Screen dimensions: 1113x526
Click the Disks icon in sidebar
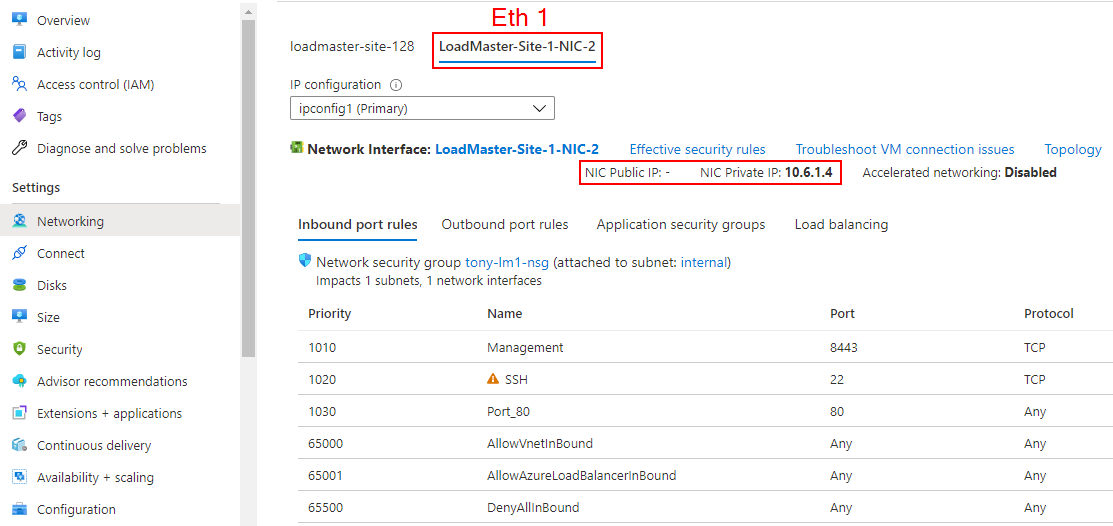pyautogui.click(x=20, y=285)
